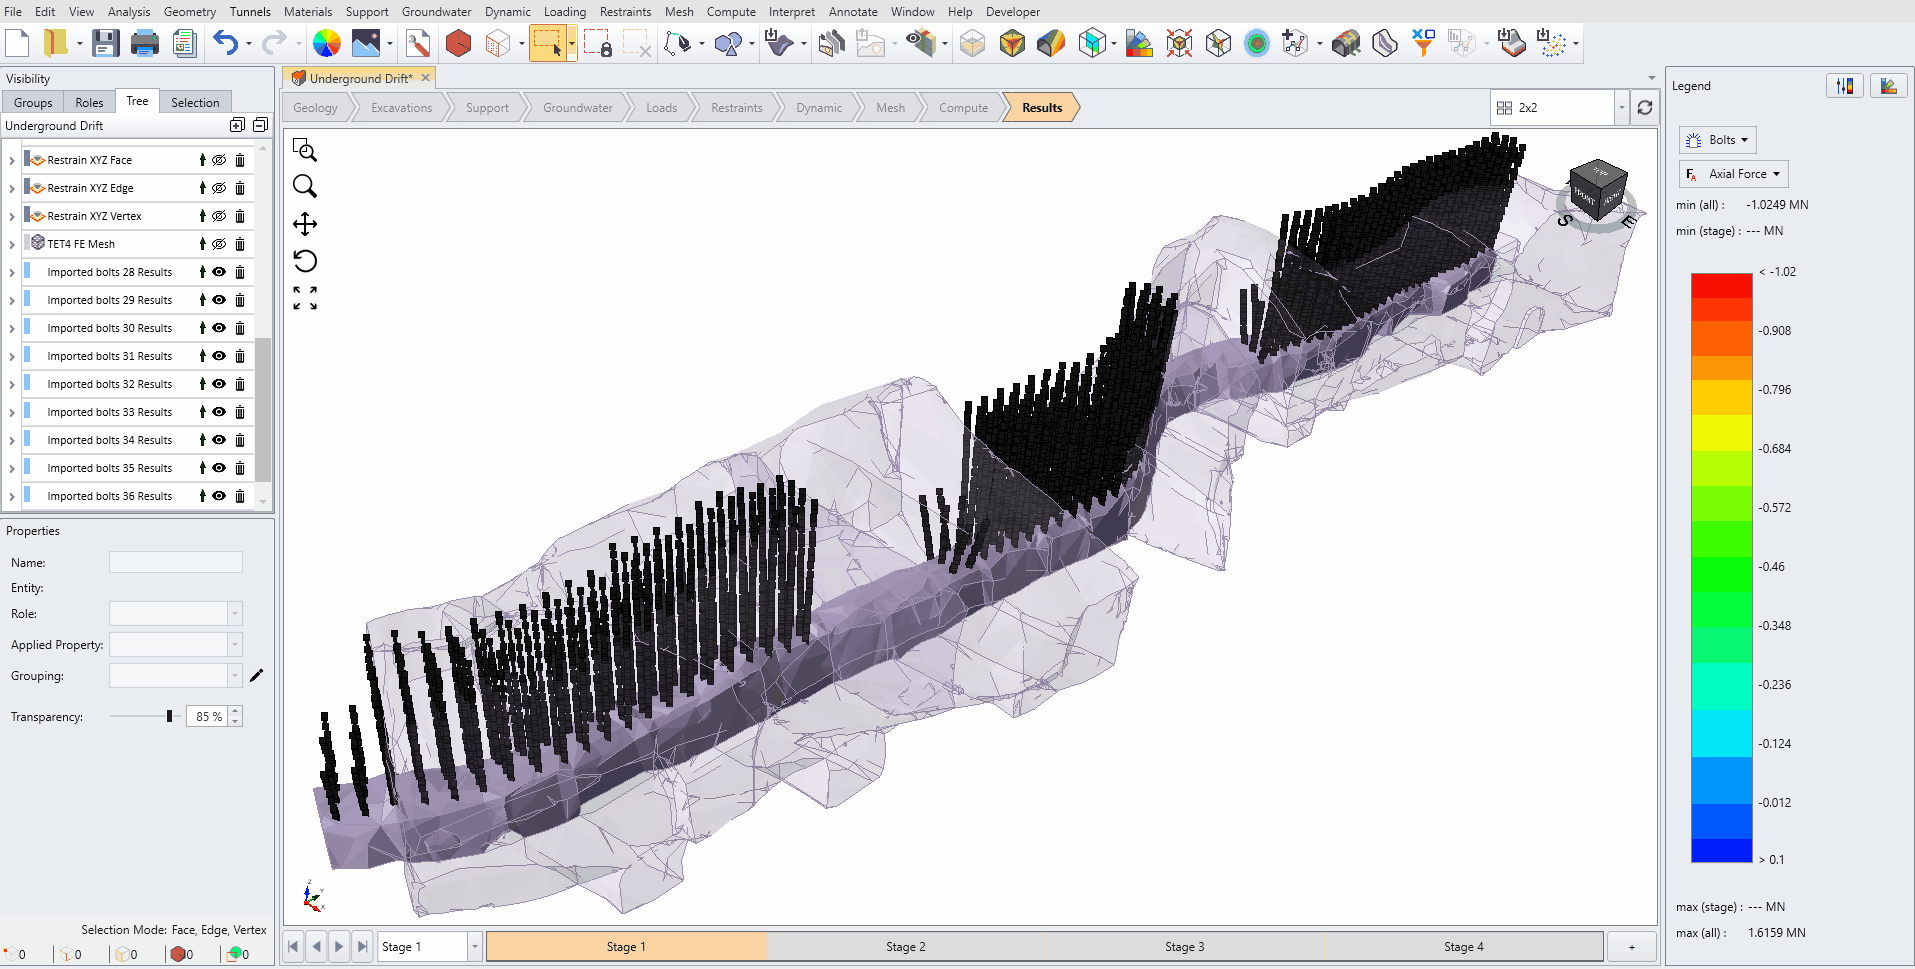
Task: Open the Tunnels menu
Action: point(249,11)
